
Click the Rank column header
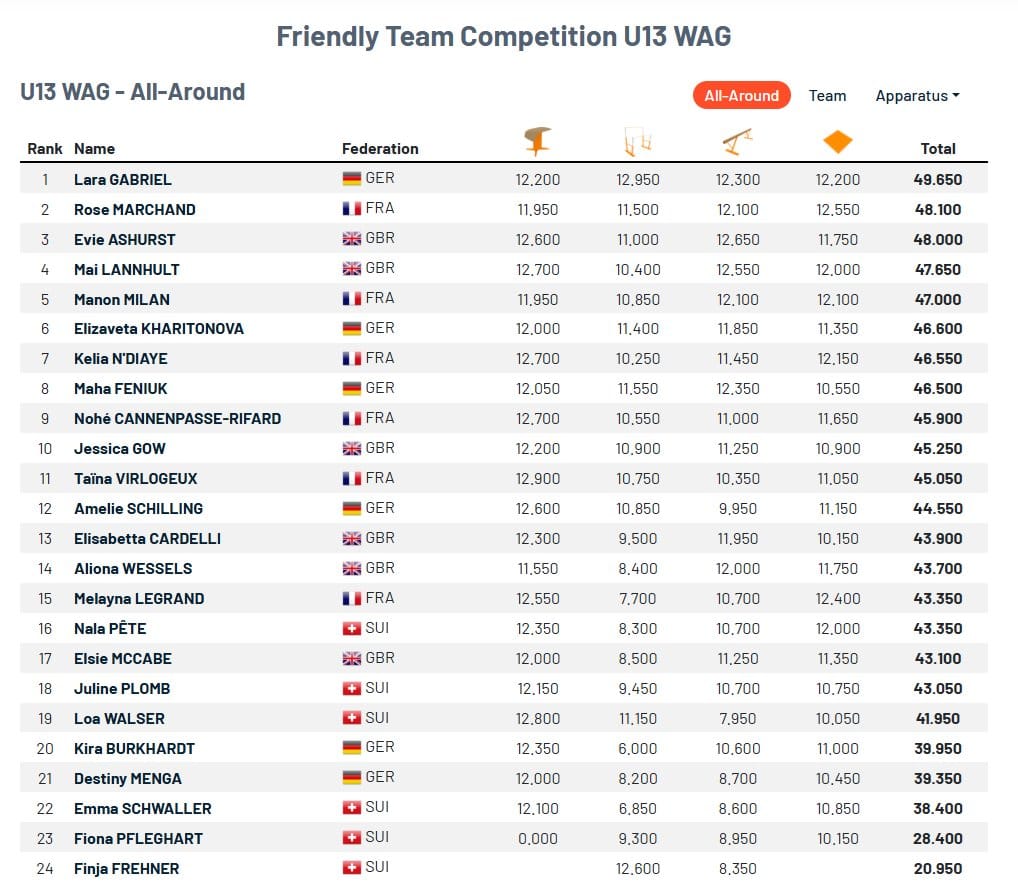pos(45,149)
